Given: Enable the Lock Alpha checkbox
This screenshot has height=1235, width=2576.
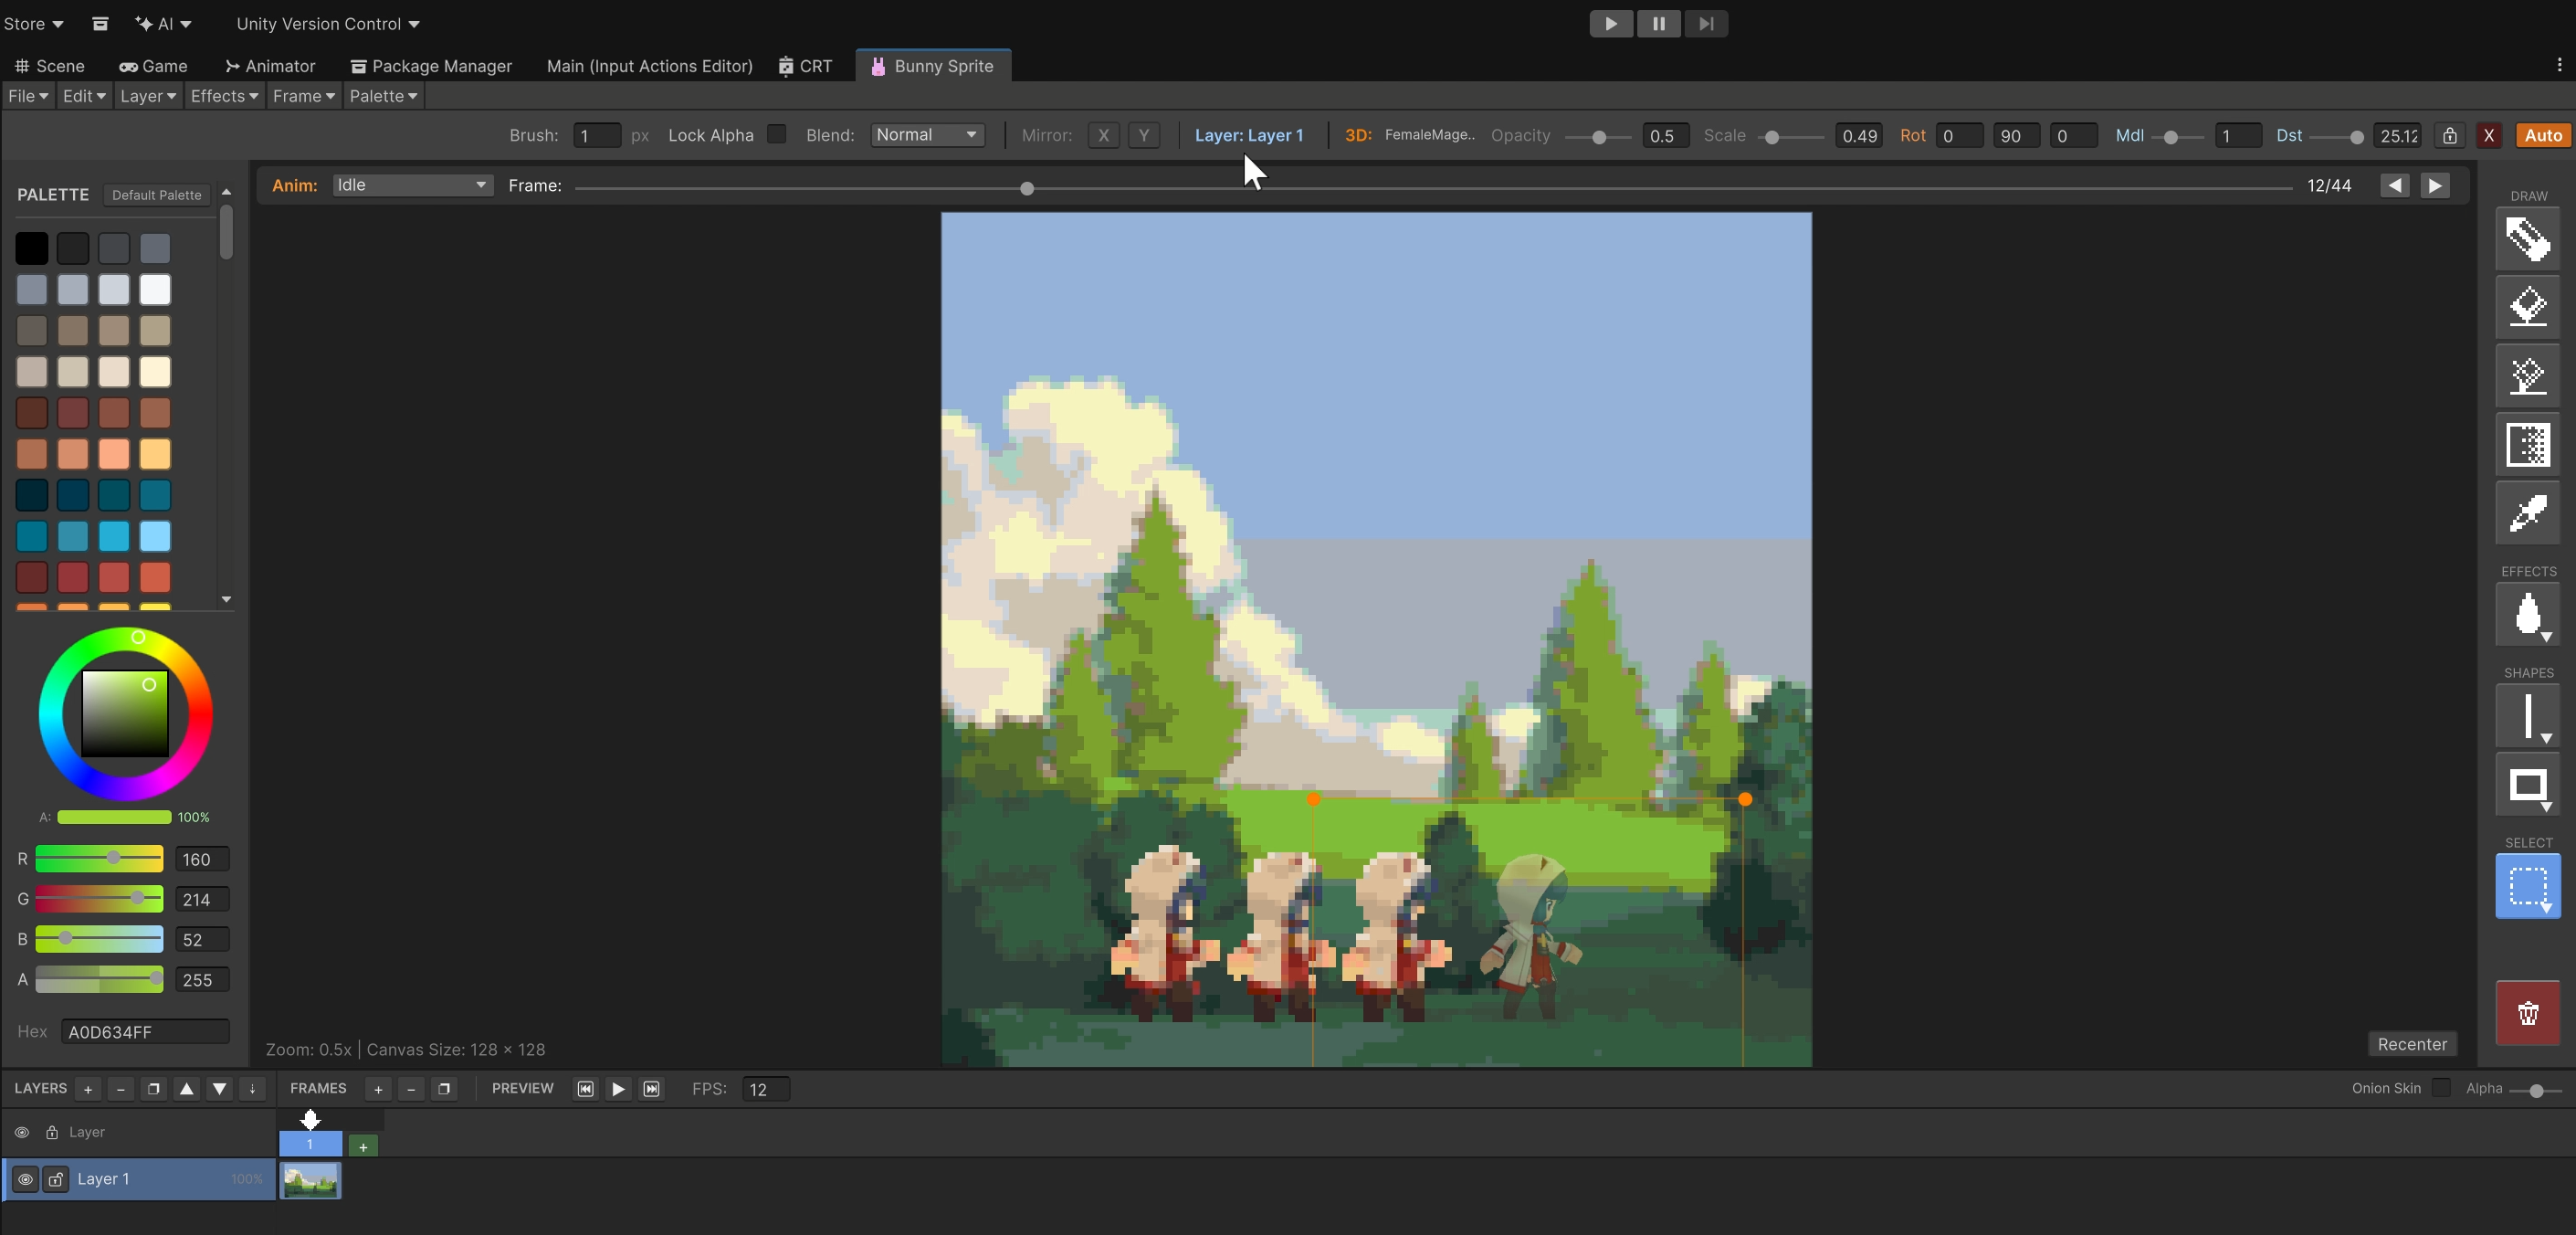Looking at the screenshot, I should [777, 134].
